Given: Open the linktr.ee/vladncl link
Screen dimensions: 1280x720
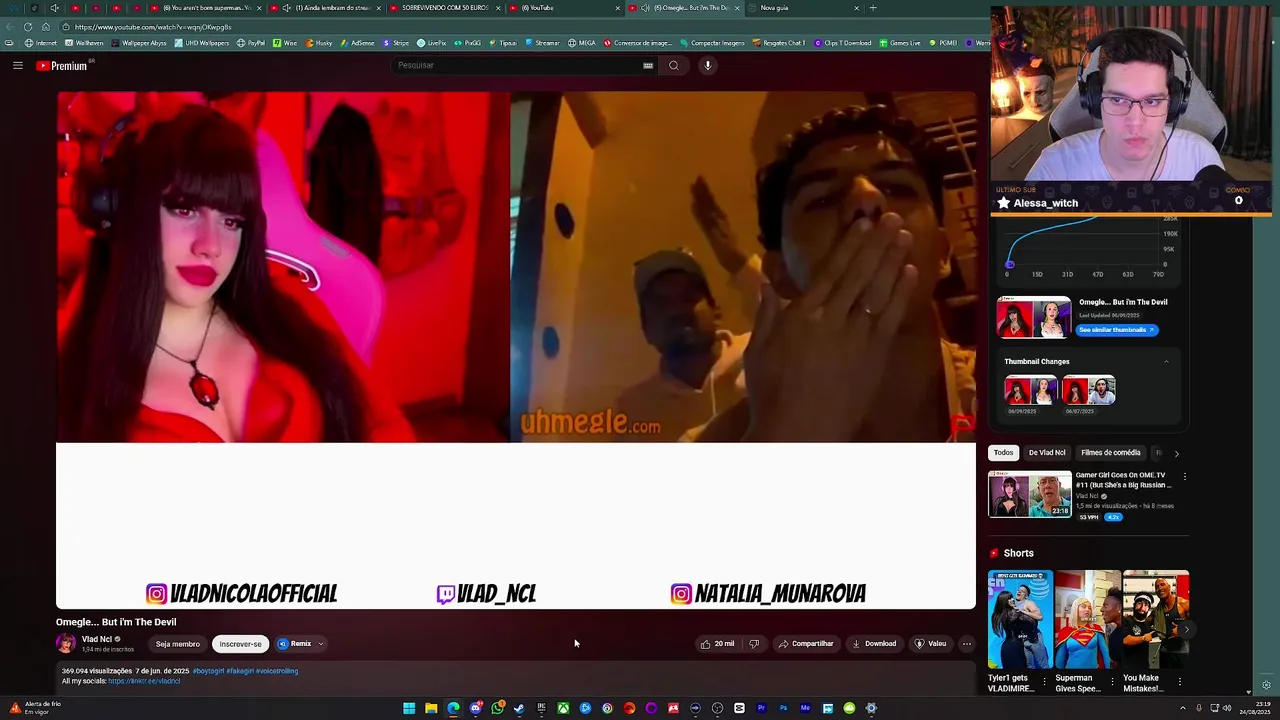Looking at the screenshot, I should click(144, 681).
